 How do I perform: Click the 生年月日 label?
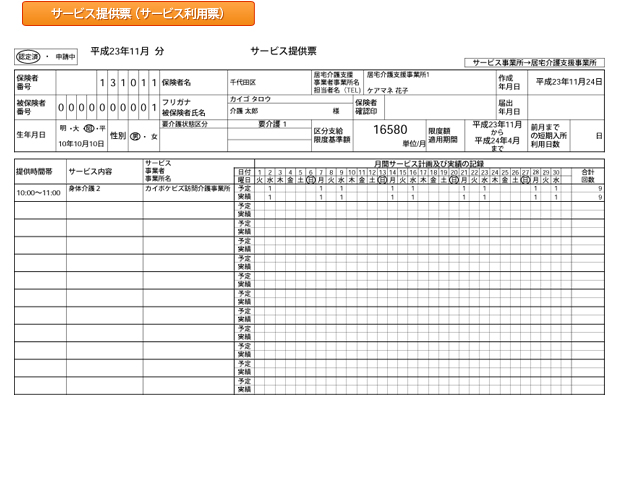pyautogui.click(x=31, y=135)
